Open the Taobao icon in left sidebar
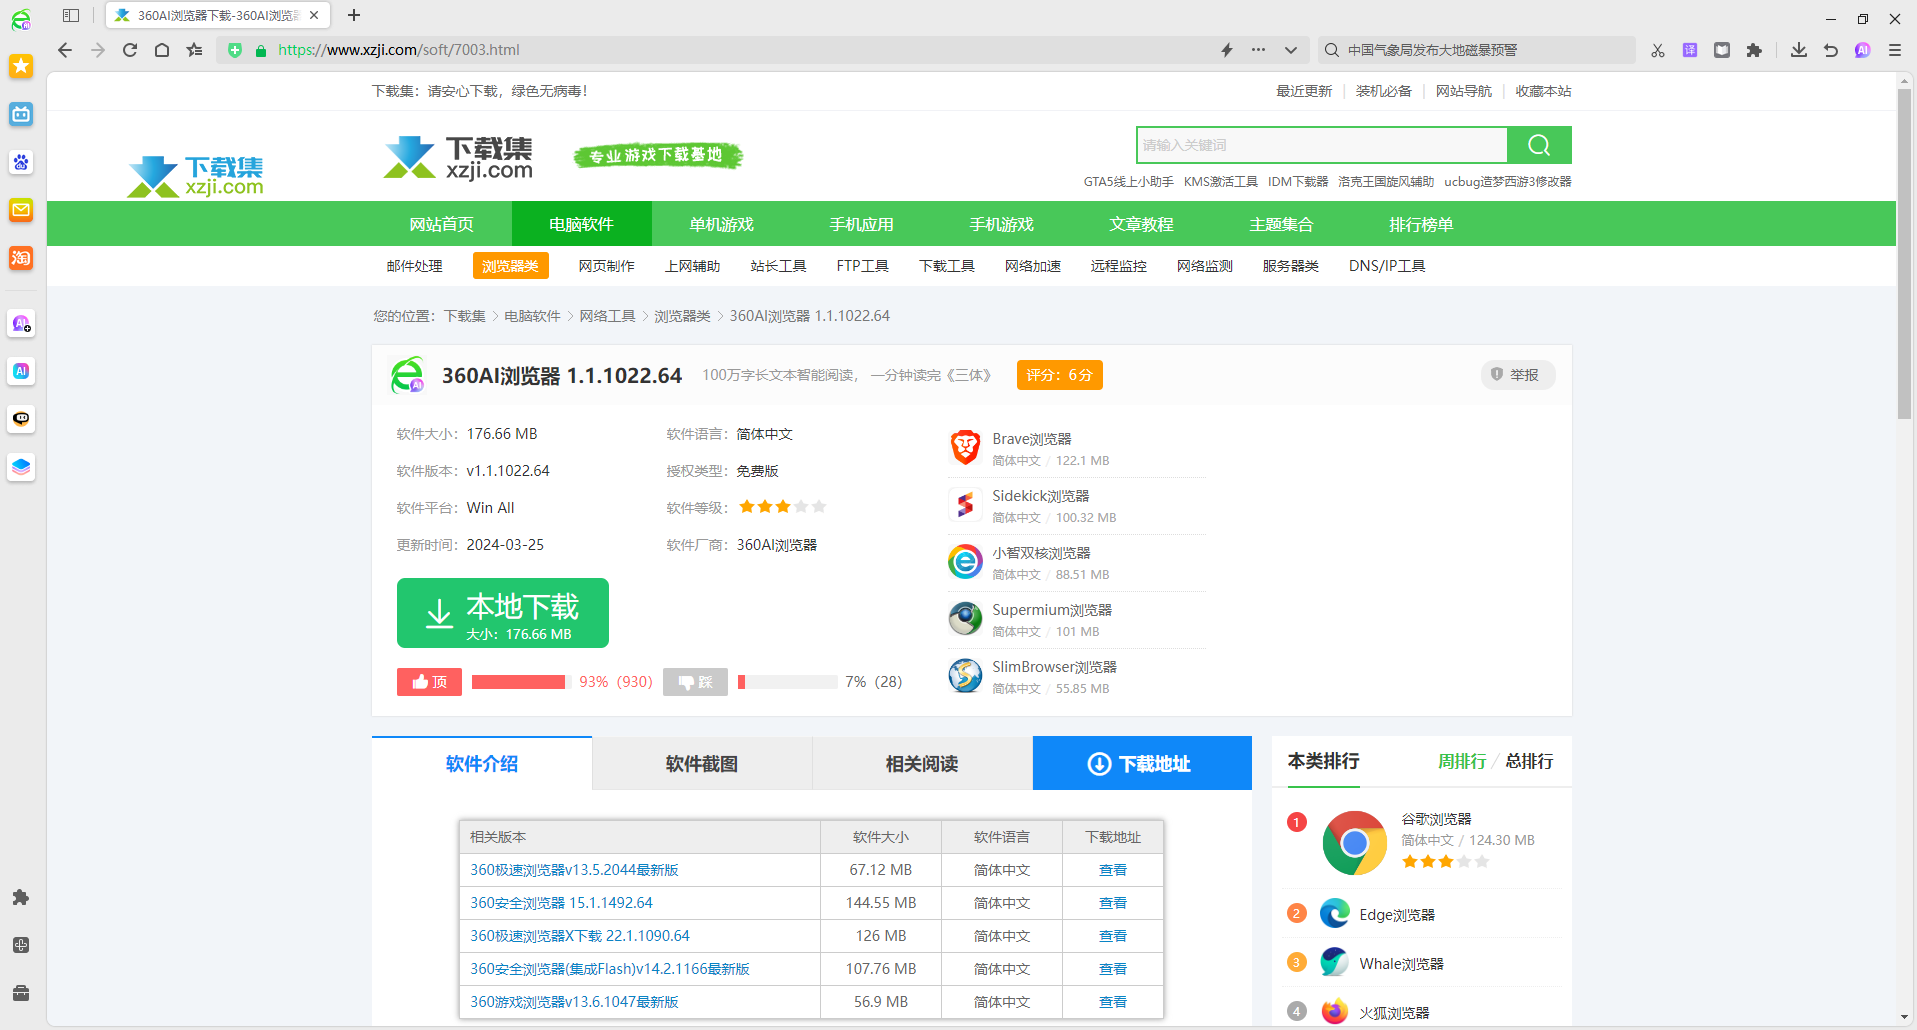Viewport: 1917px width, 1030px height. click(21, 258)
